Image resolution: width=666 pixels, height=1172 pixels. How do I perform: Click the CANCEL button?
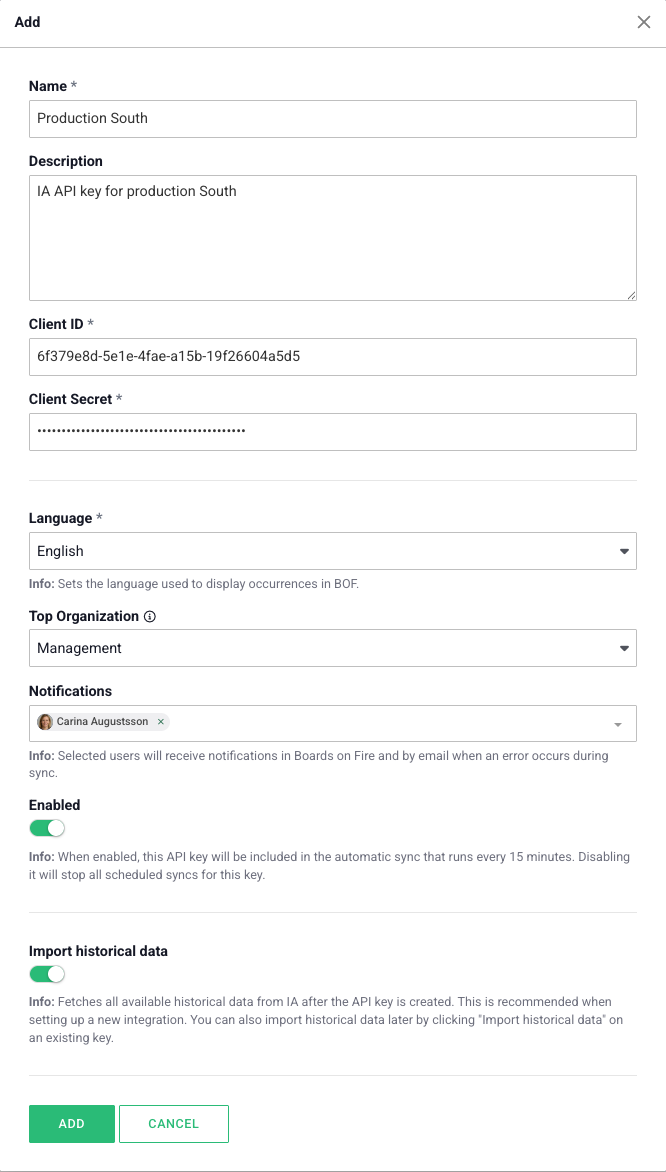point(174,1124)
